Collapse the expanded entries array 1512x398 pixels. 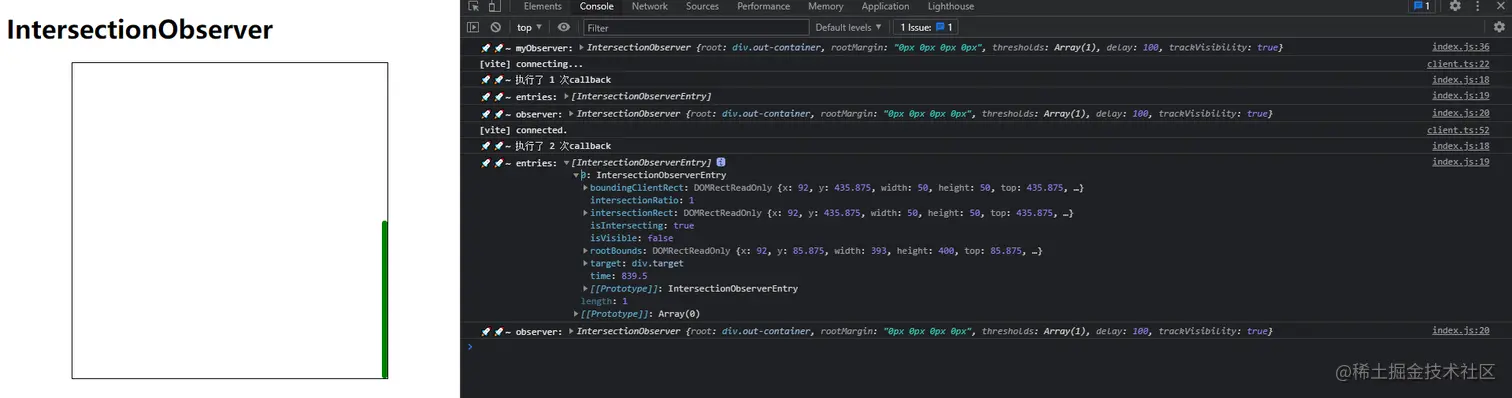(x=566, y=162)
